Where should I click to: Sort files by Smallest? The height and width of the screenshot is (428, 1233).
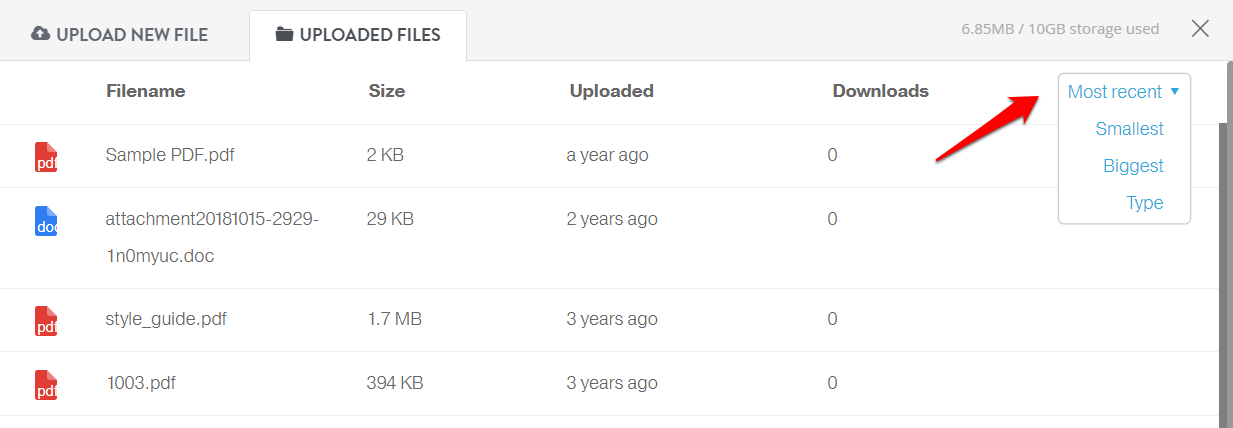tap(1130, 129)
